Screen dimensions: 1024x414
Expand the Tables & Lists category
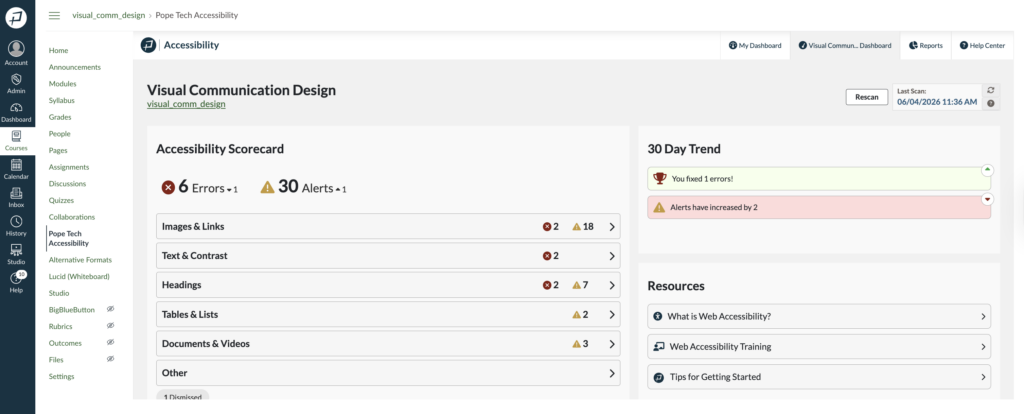[388, 314]
